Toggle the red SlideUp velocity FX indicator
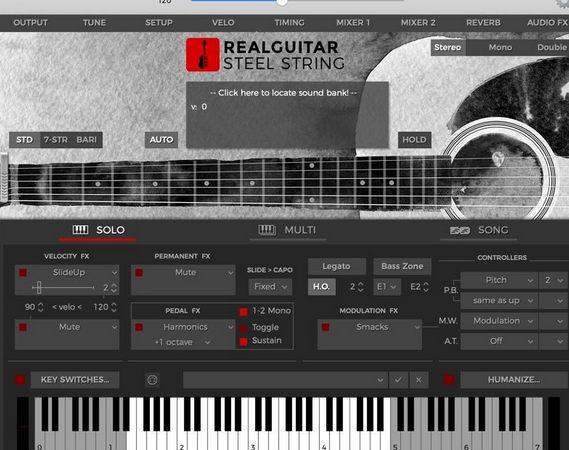The width and height of the screenshot is (569, 450). click(23, 273)
